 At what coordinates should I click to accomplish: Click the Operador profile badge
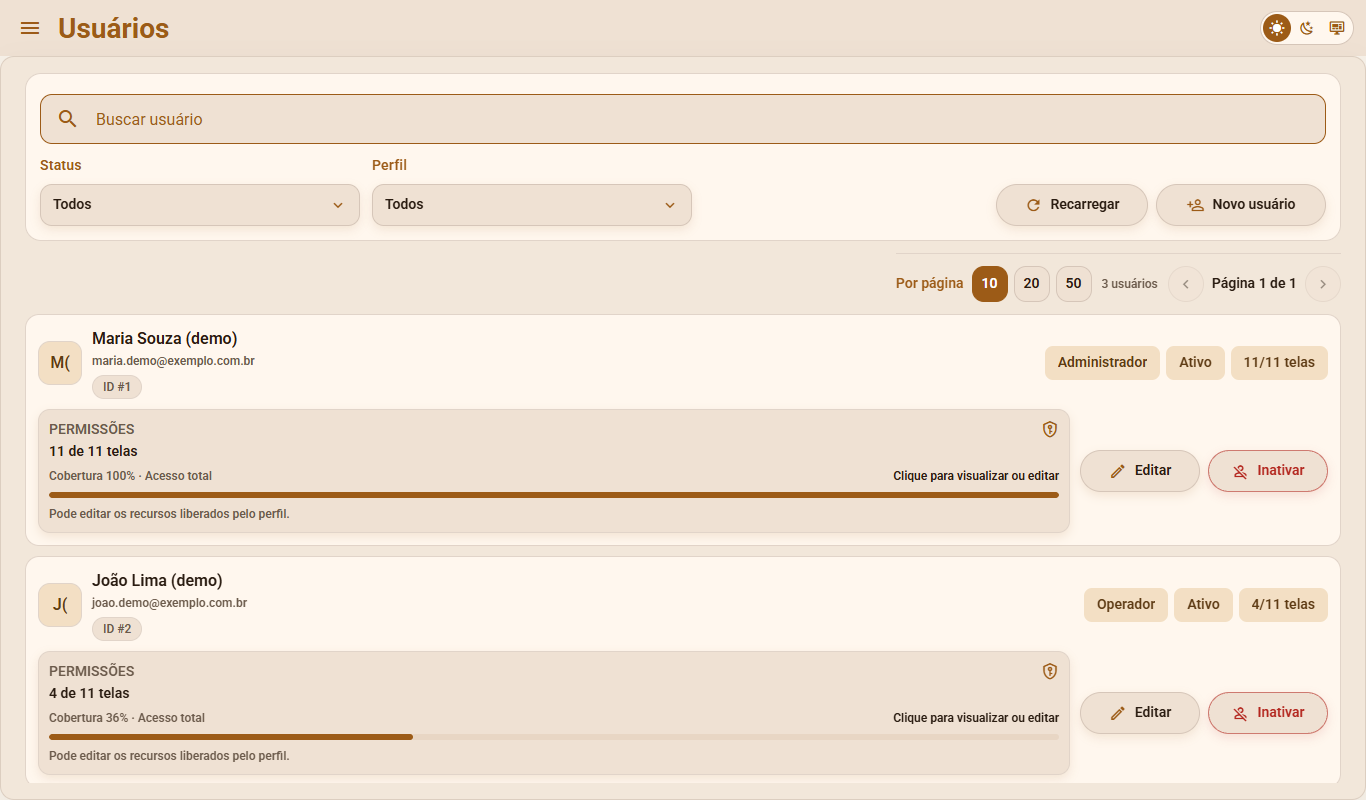pyautogui.click(x=1126, y=605)
